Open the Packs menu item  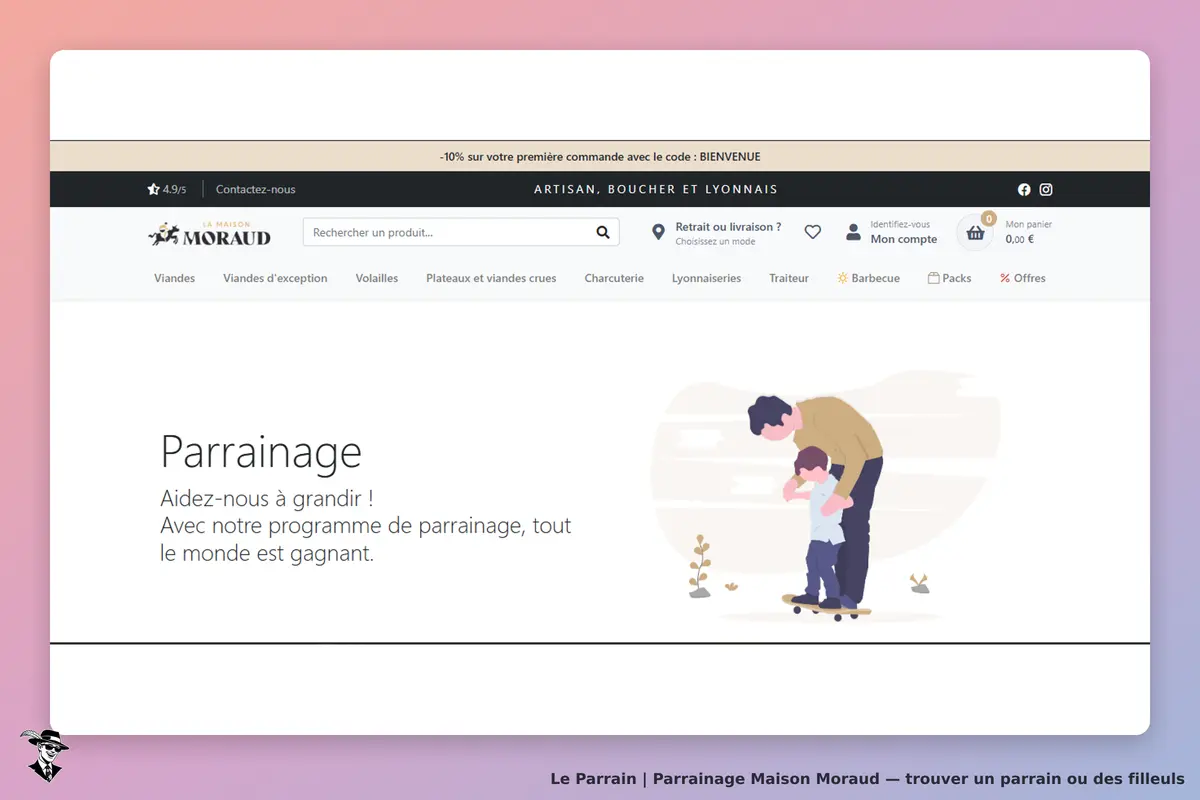950,278
